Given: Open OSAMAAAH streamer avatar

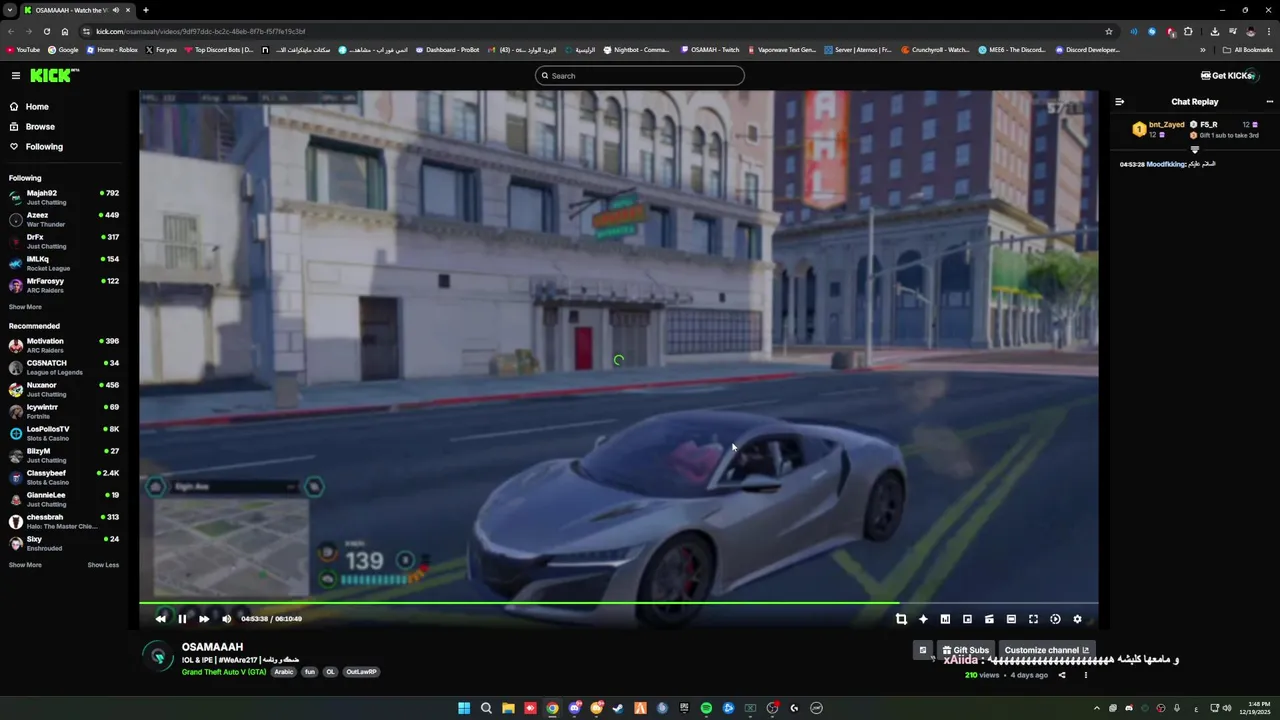Looking at the screenshot, I should [x=157, y=656].
